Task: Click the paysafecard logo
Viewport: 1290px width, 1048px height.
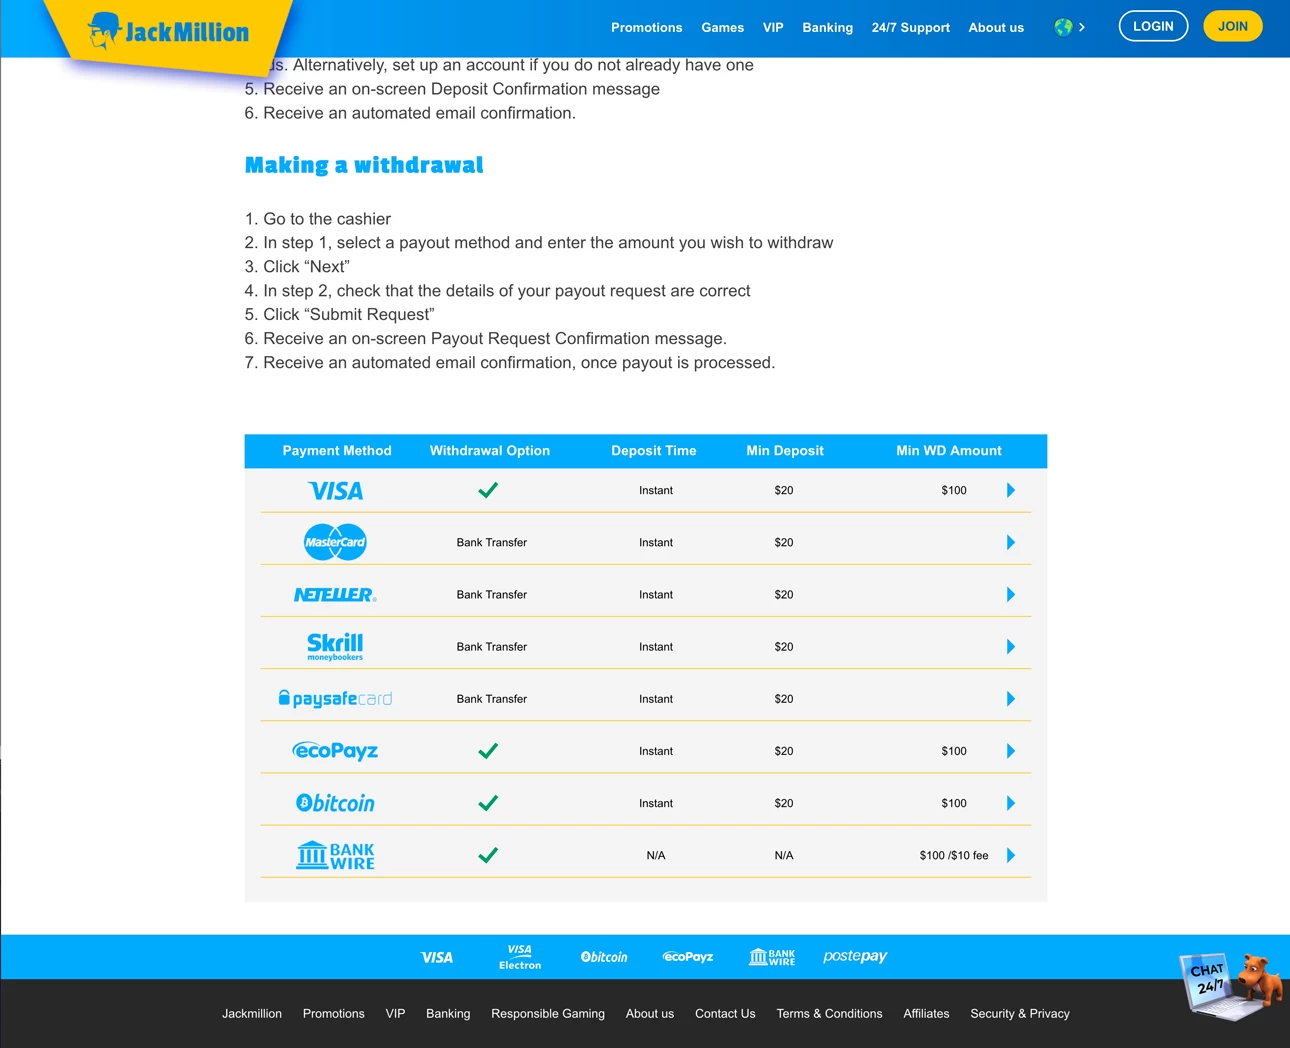Action: pos(335,699)
